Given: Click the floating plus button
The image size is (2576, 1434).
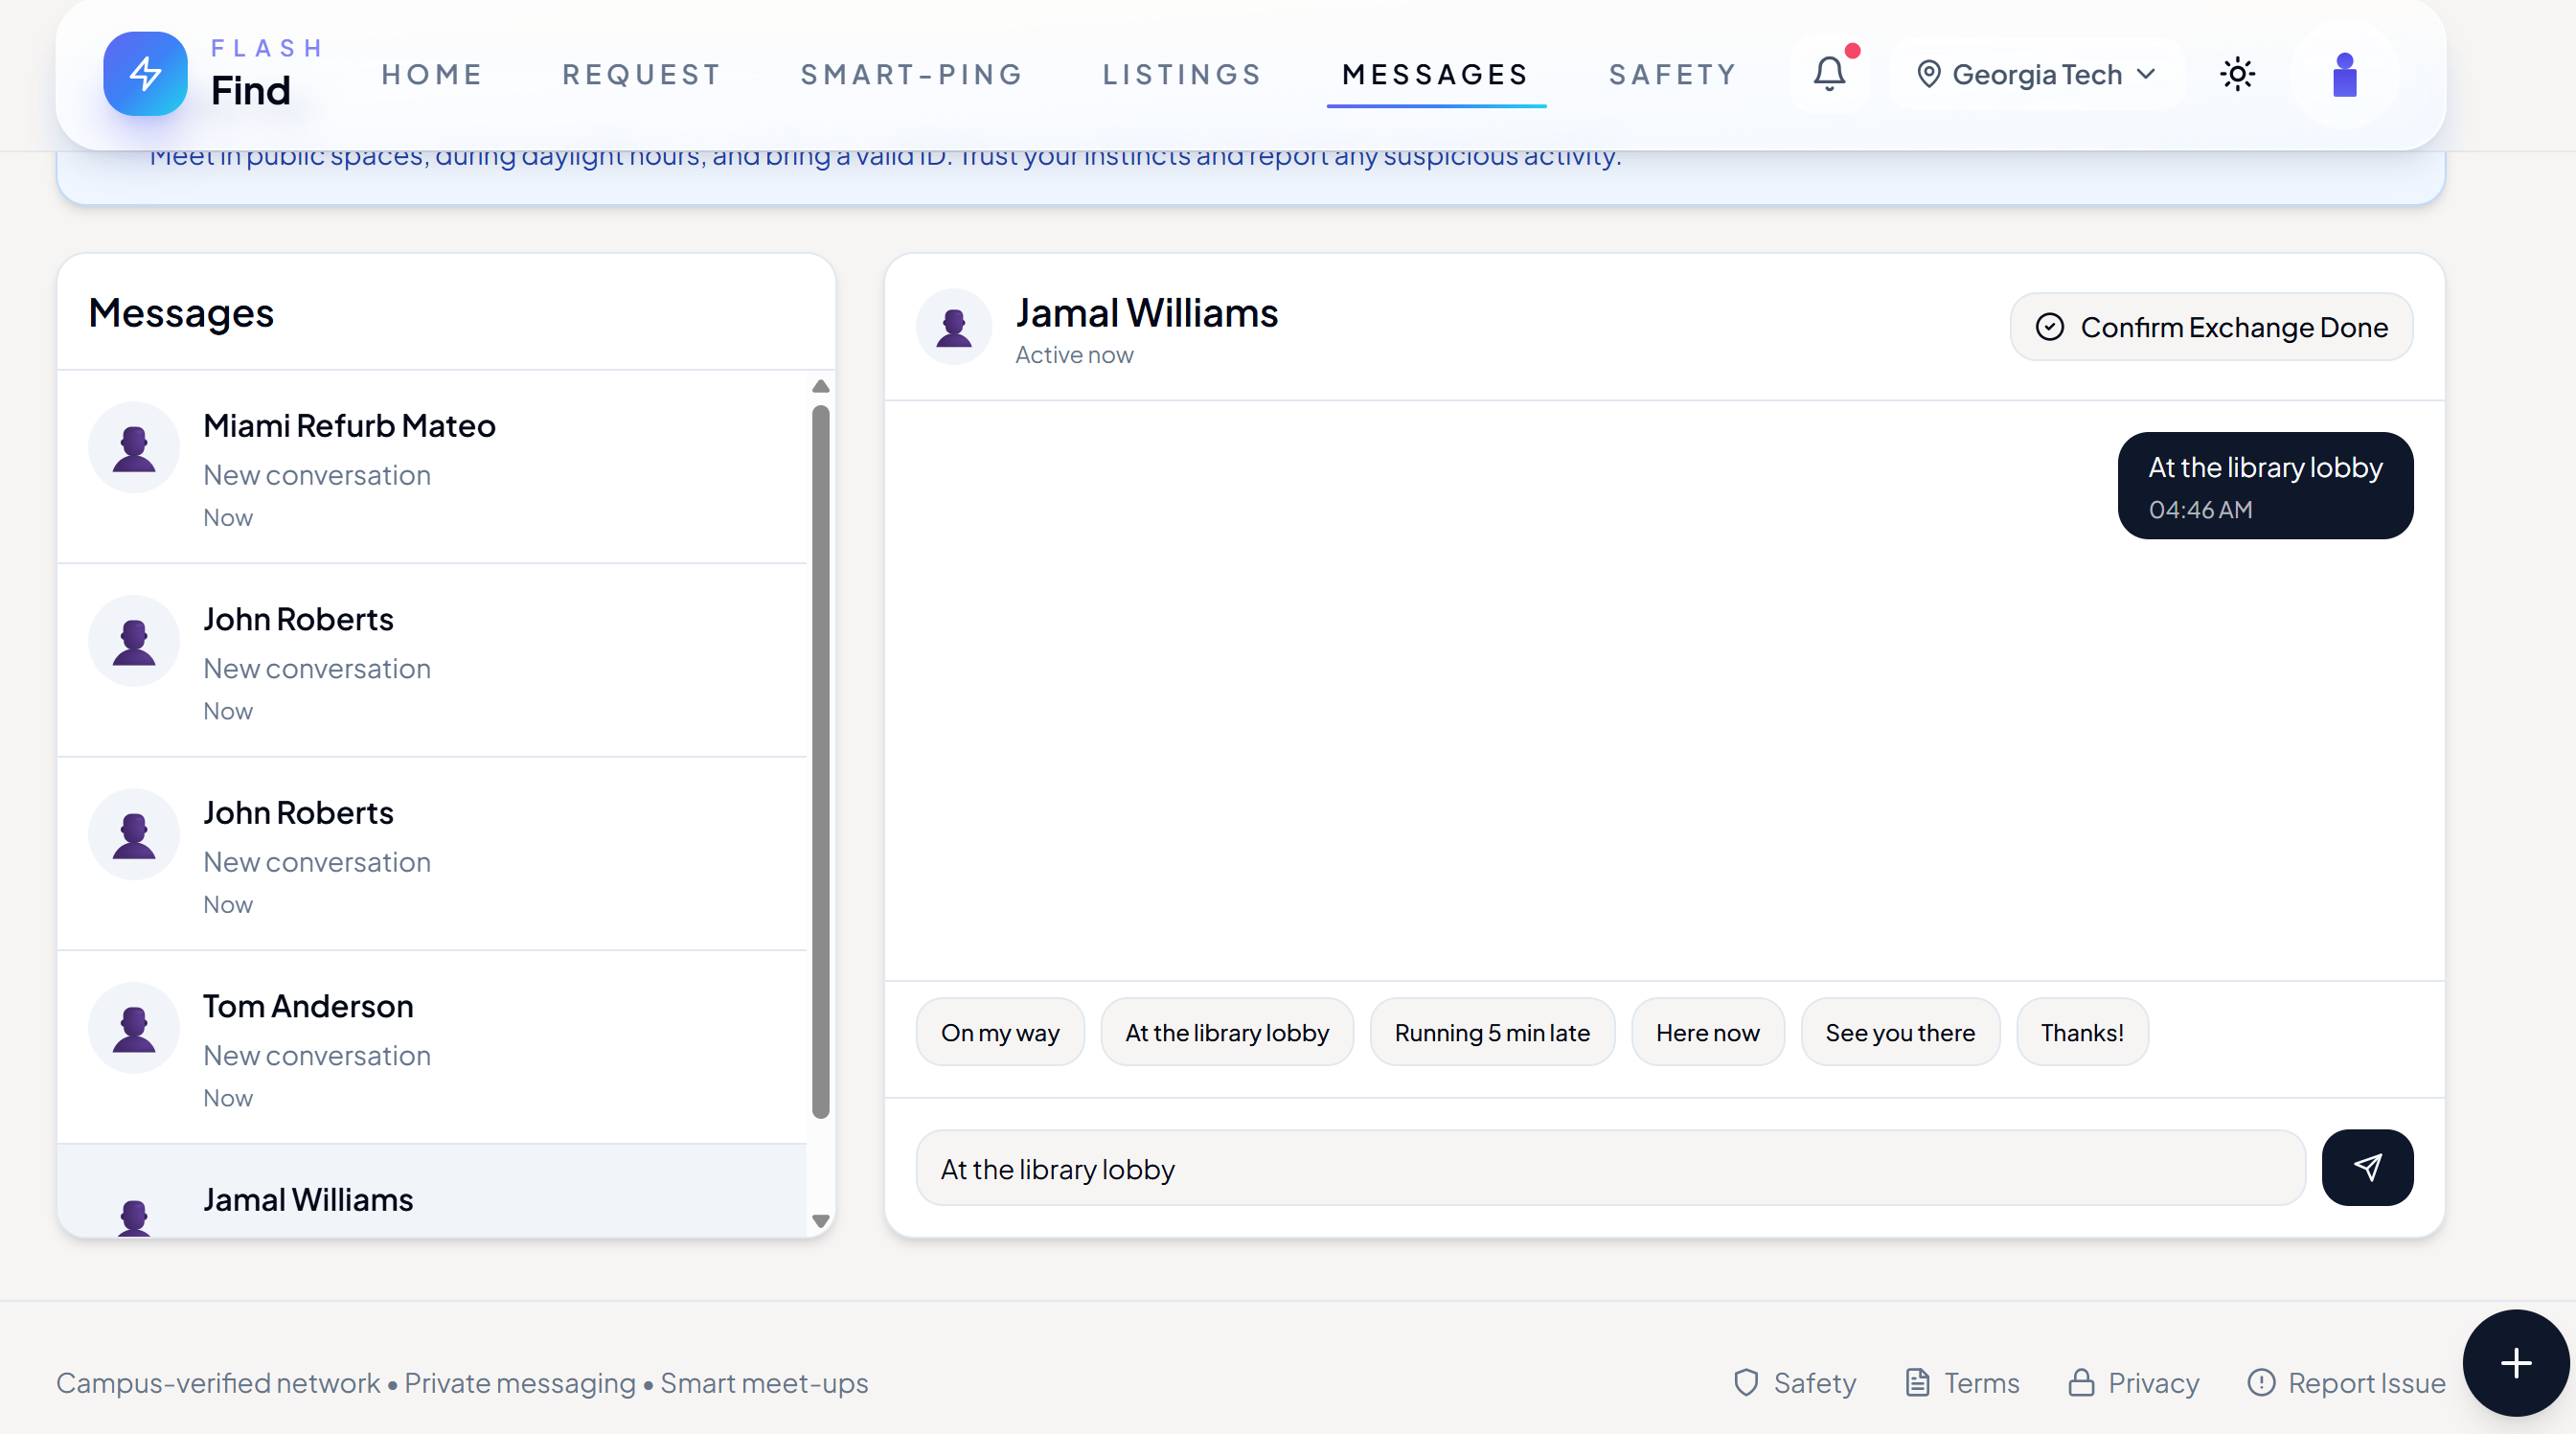Looking at the screenshot, I should click(x=2515, y=1362).
